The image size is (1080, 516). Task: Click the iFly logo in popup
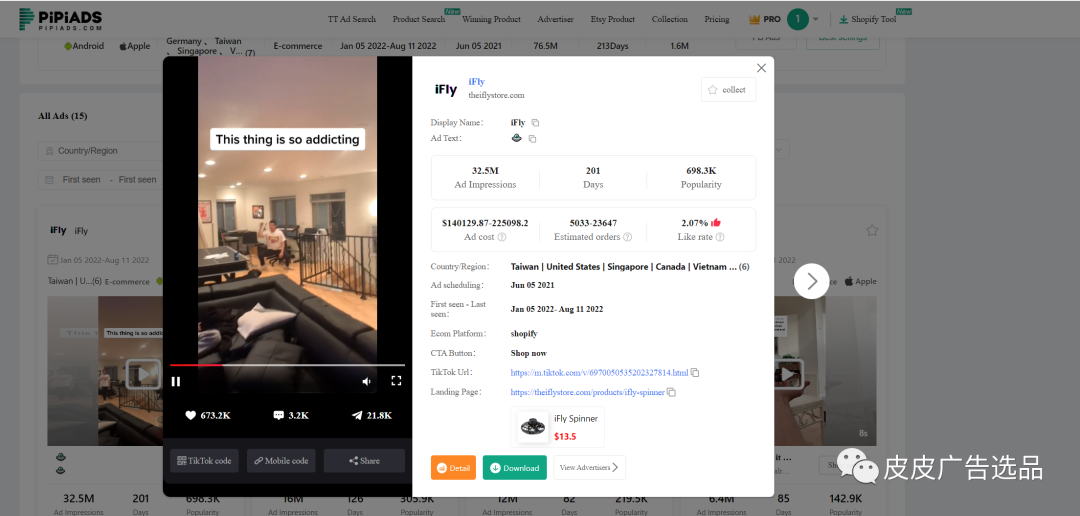[x=446, y=90]
